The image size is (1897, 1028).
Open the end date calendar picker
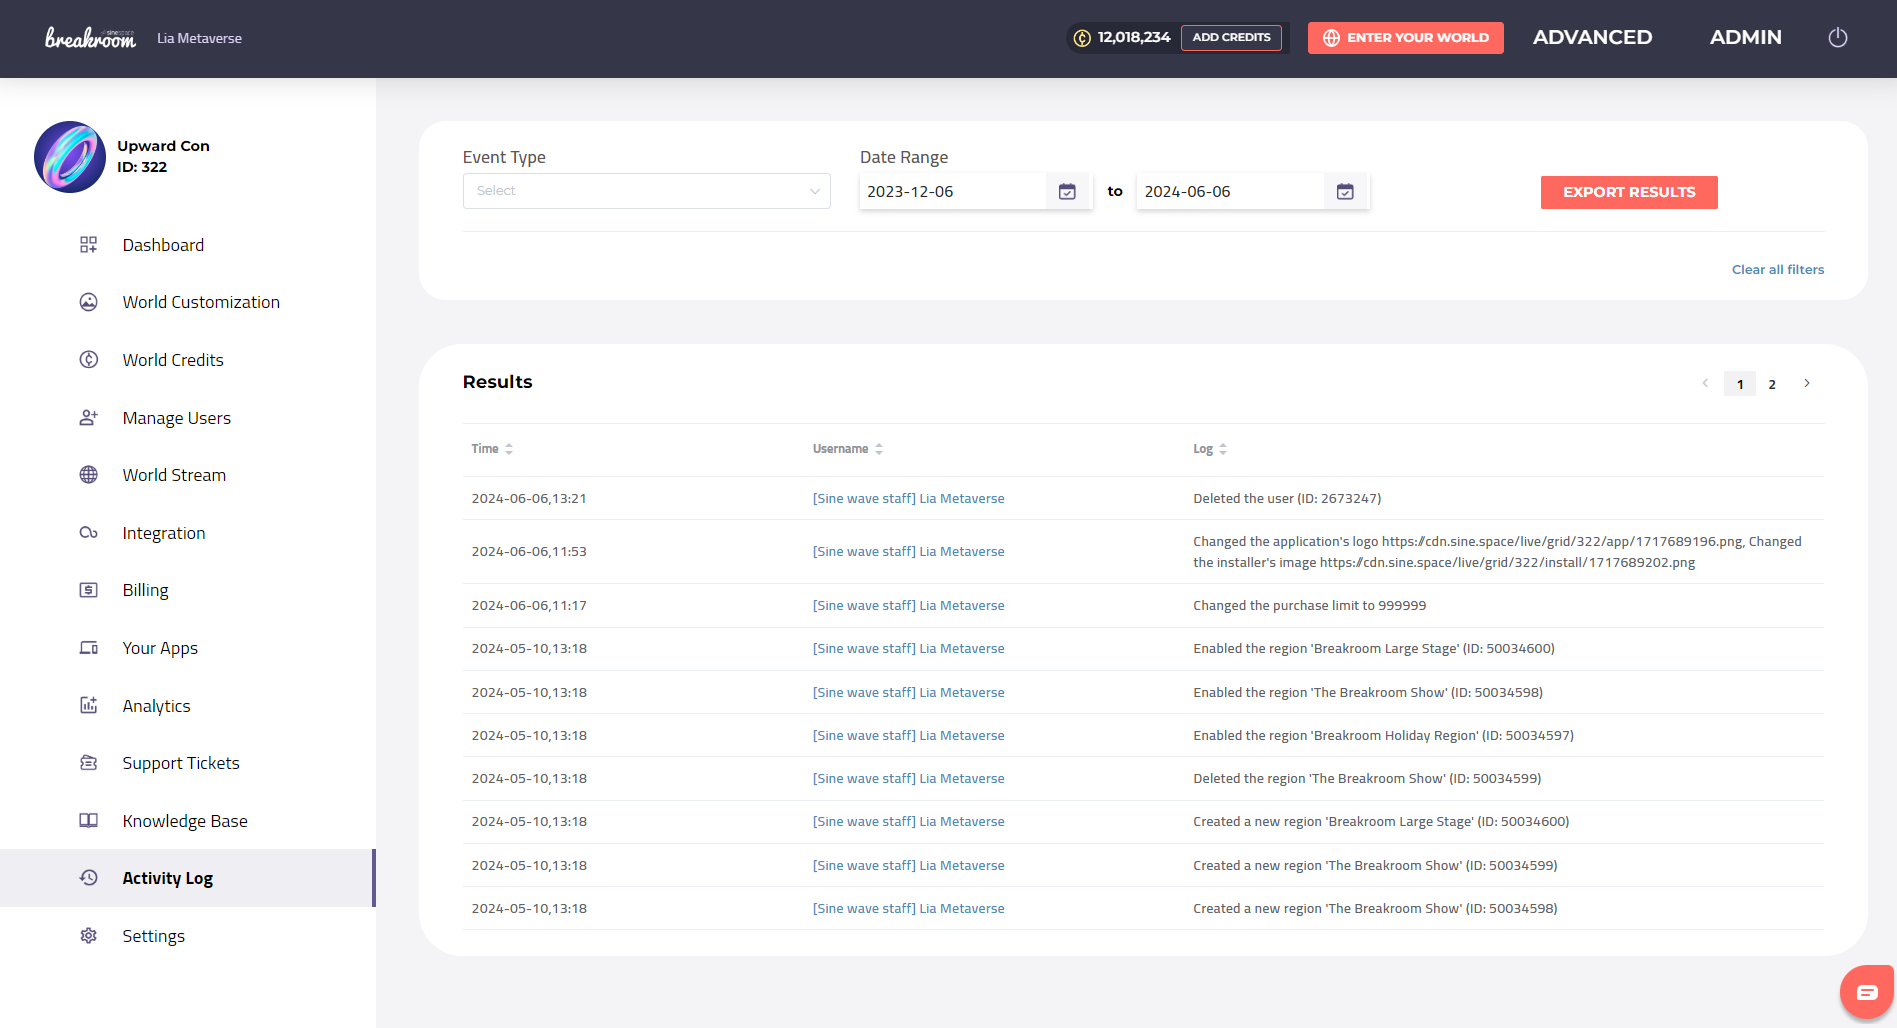pyautogui.click(x=1345, y=191)
